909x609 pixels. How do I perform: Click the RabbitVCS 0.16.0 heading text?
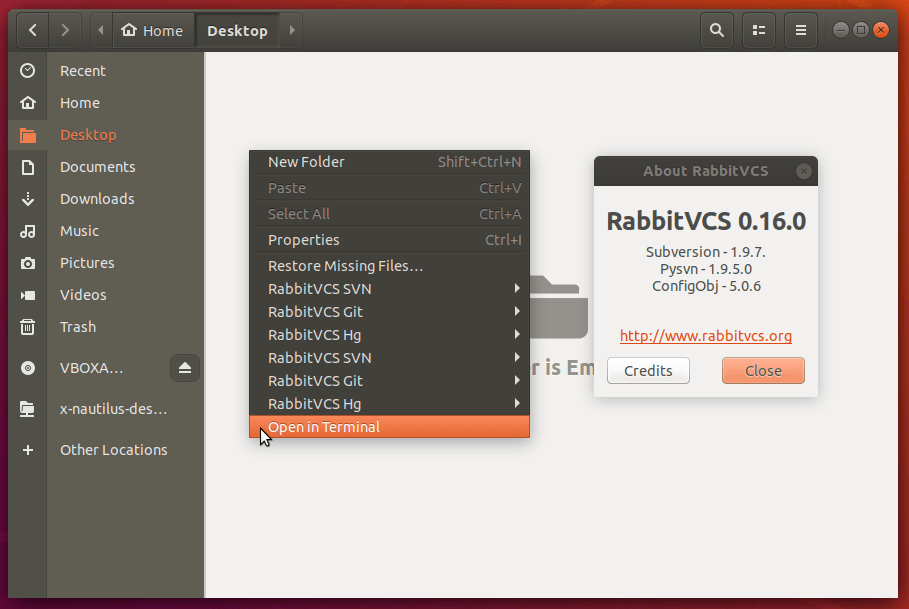706,221
